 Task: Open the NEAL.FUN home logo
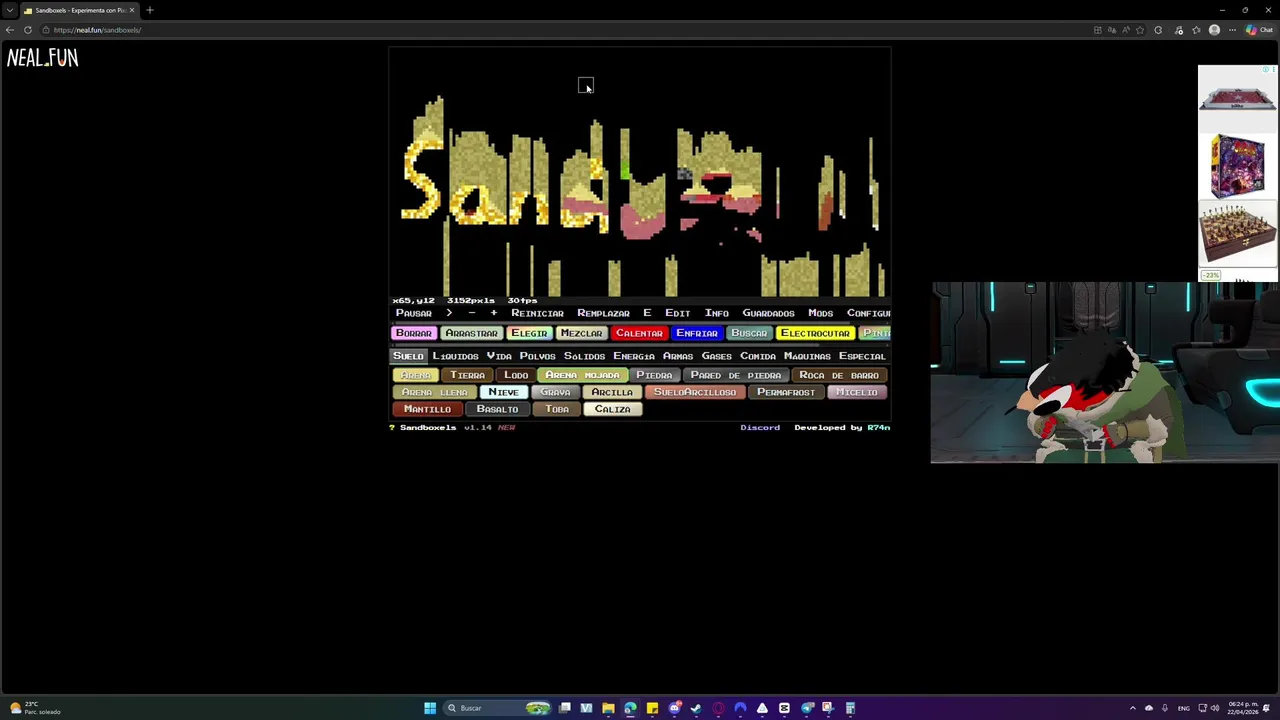[x=43, y=59]
